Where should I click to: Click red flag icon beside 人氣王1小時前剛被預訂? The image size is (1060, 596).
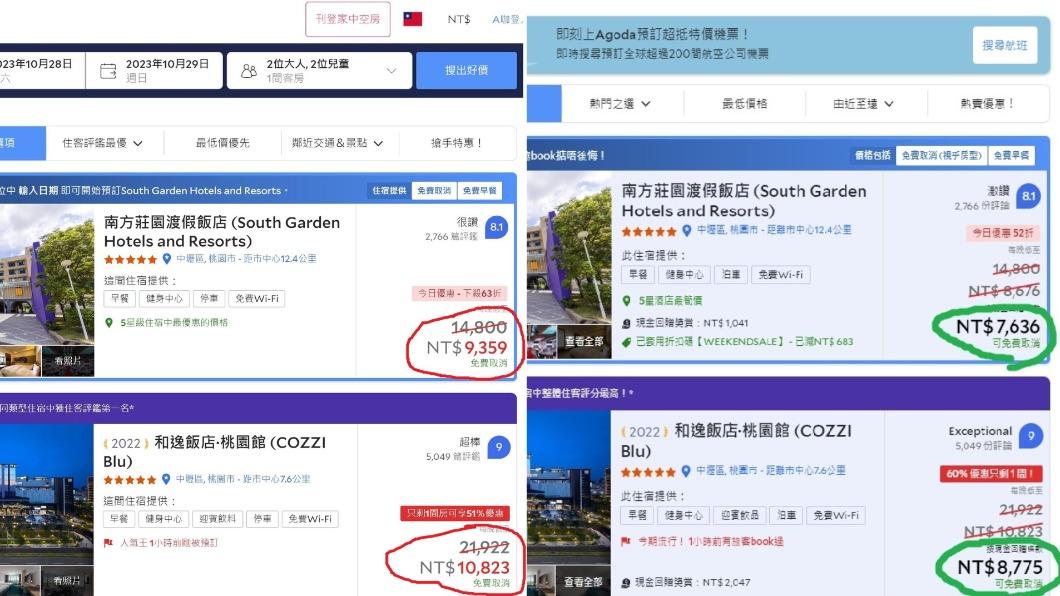pyautogui.click(x=108, y=543)
